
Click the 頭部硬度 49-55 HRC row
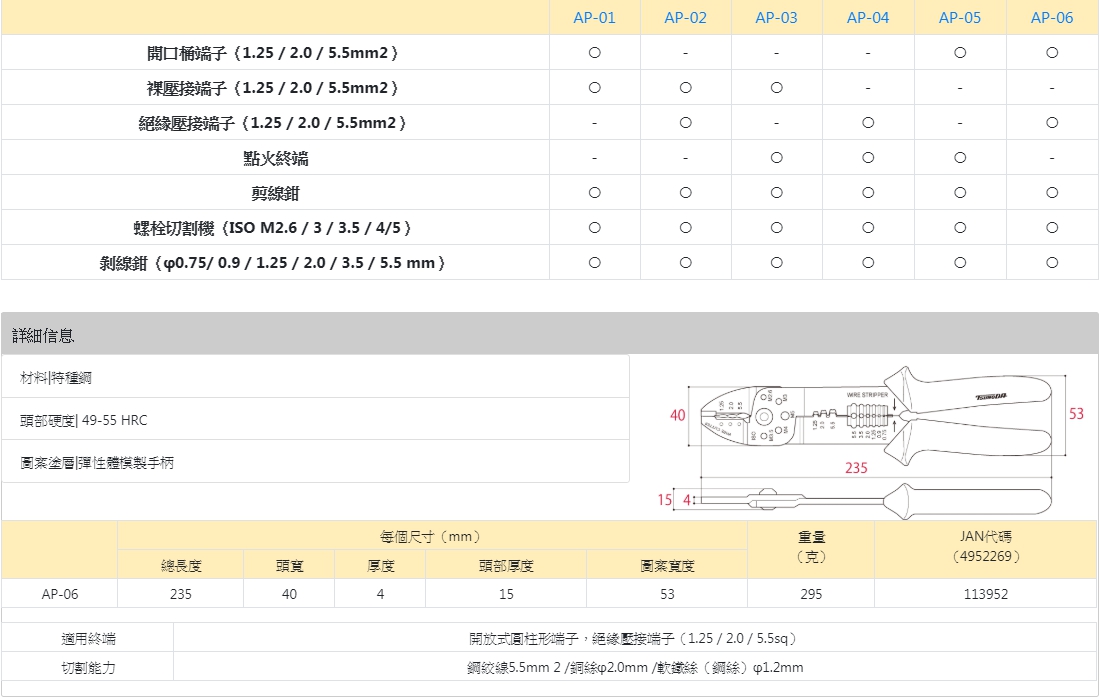pos(84,420)
